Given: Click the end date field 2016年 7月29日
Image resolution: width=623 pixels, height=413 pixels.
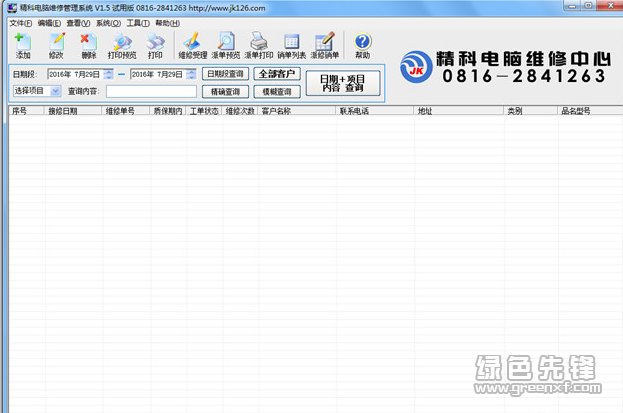Looking at the screenshot, I should [158, 74].
